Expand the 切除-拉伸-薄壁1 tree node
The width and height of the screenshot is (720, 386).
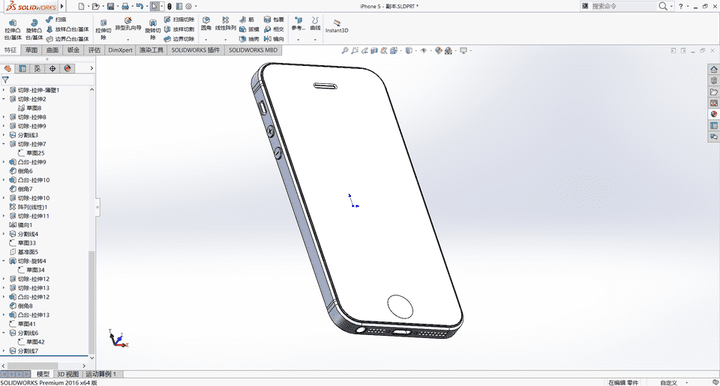(4, 90)
